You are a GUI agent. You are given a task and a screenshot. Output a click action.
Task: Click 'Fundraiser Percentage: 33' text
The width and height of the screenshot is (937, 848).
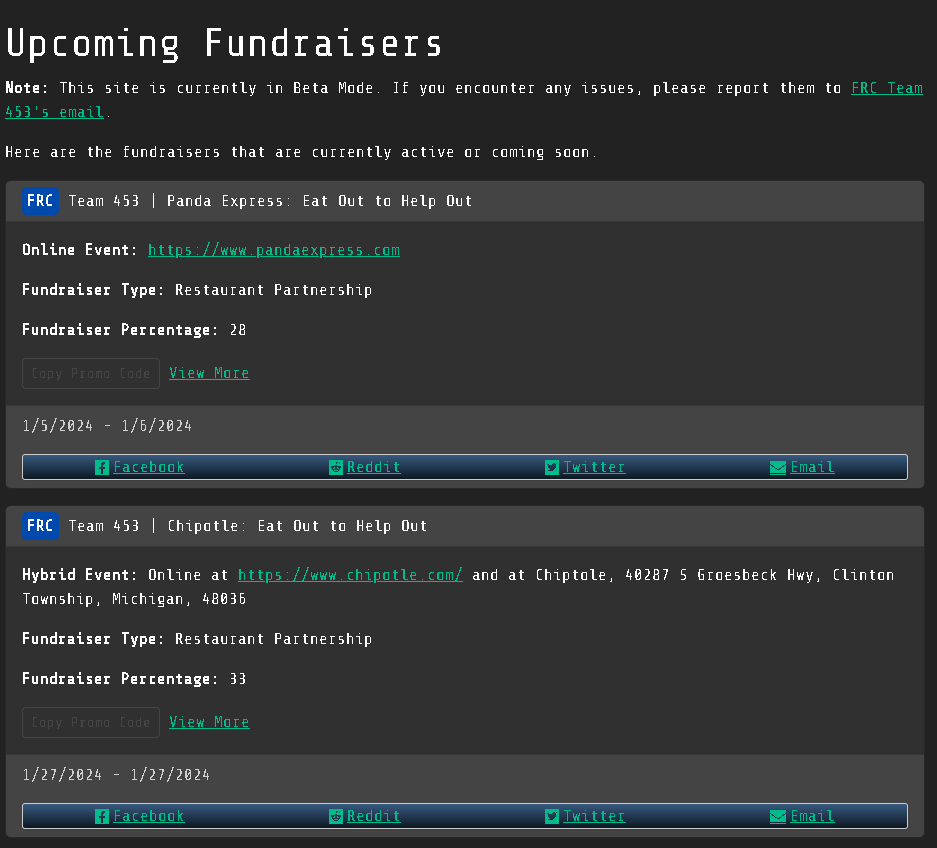(x=134, y=679)
